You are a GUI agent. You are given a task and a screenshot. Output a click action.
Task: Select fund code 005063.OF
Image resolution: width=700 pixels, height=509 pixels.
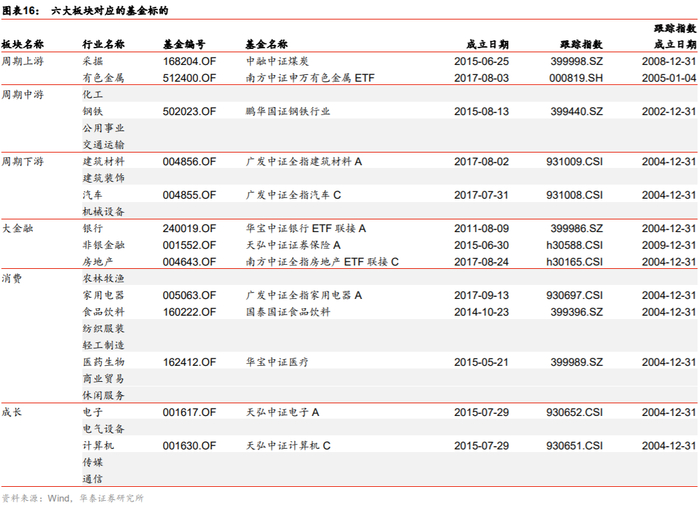click(189, 296)
